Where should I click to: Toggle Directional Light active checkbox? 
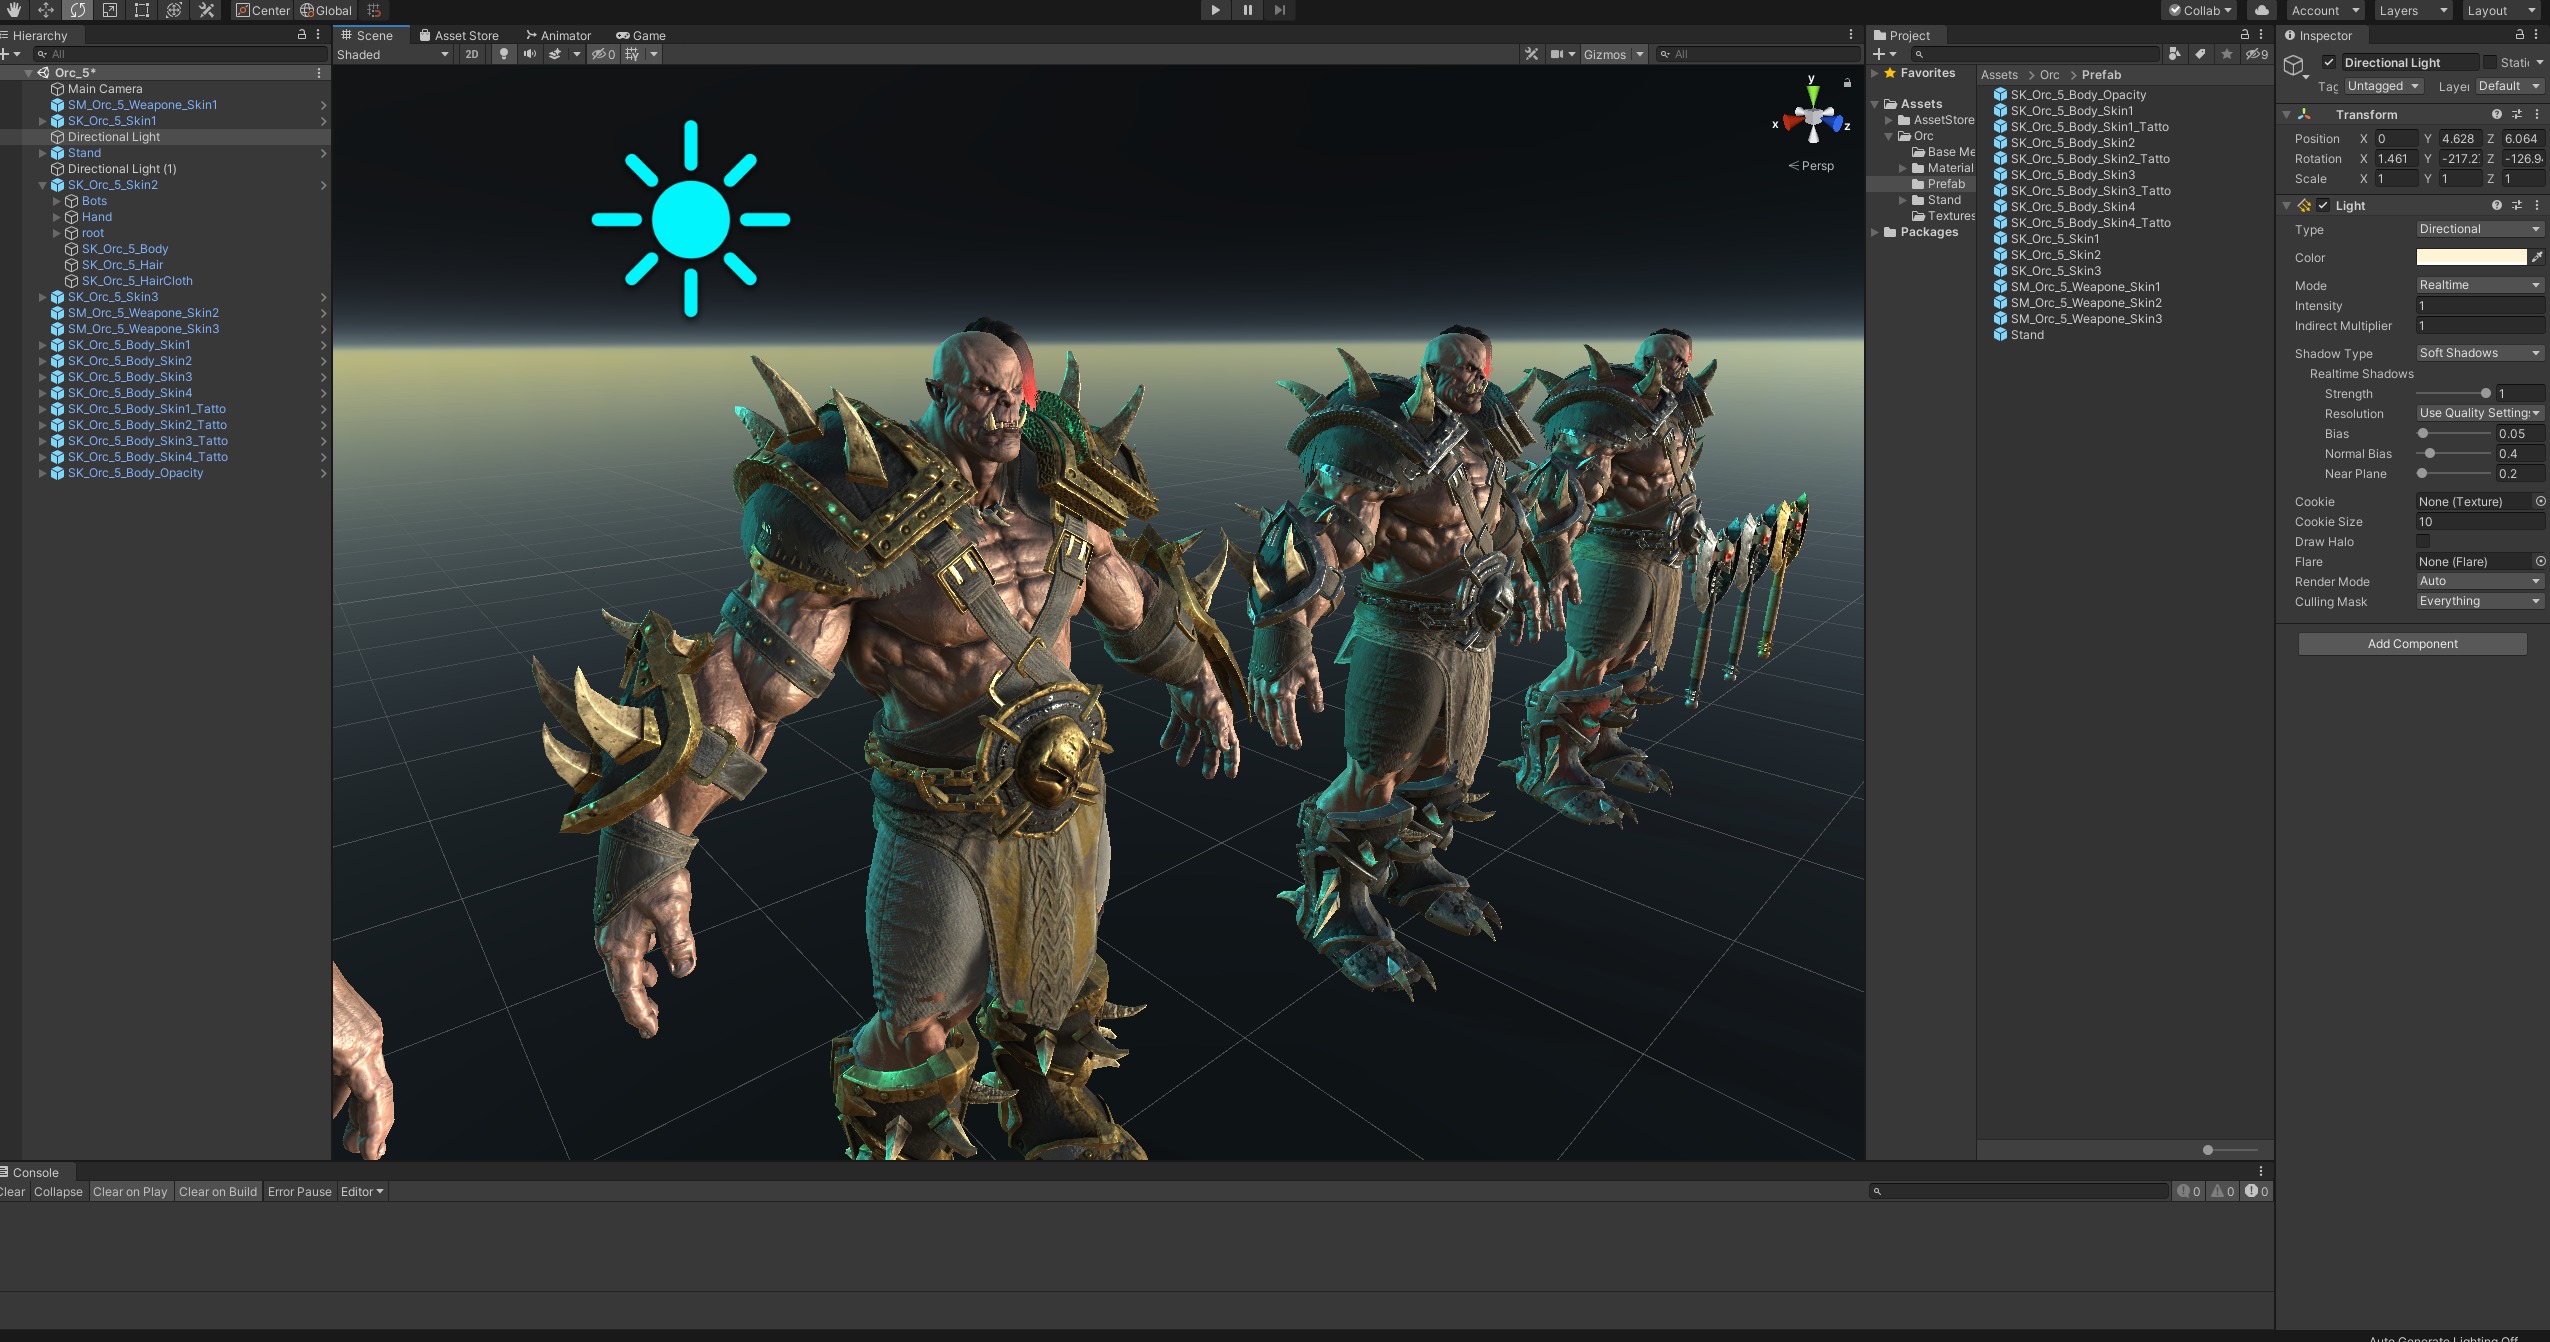[x=2328, y=62]
